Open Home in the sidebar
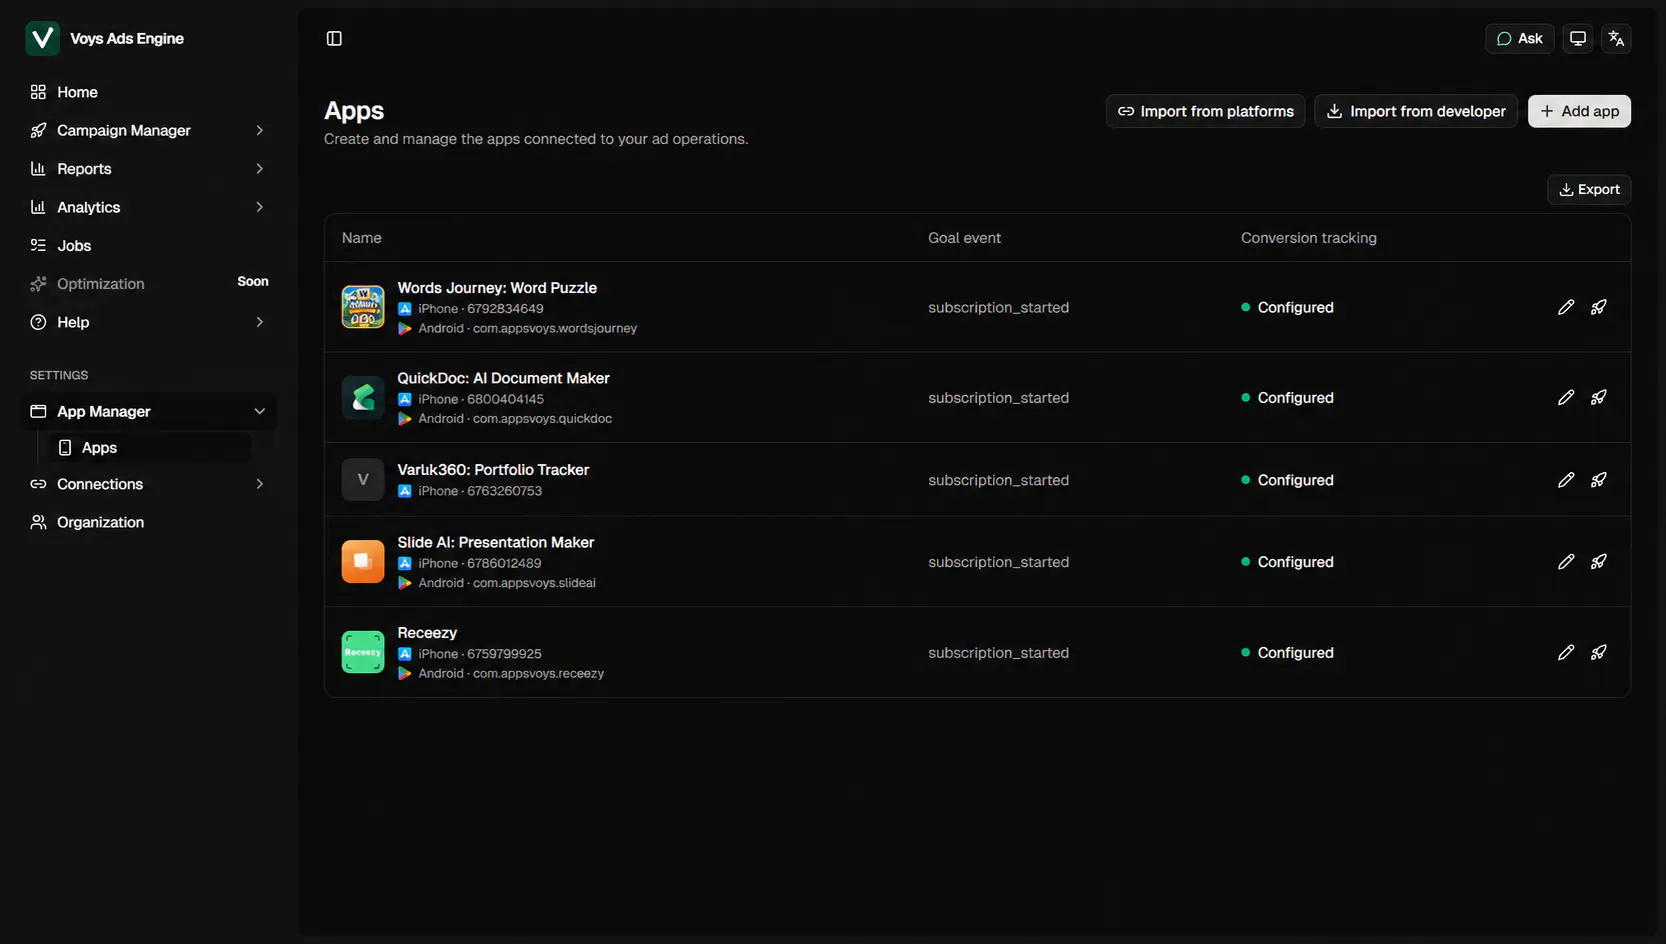This screenshot has height=944, width=1666. (x=148, y=92)
